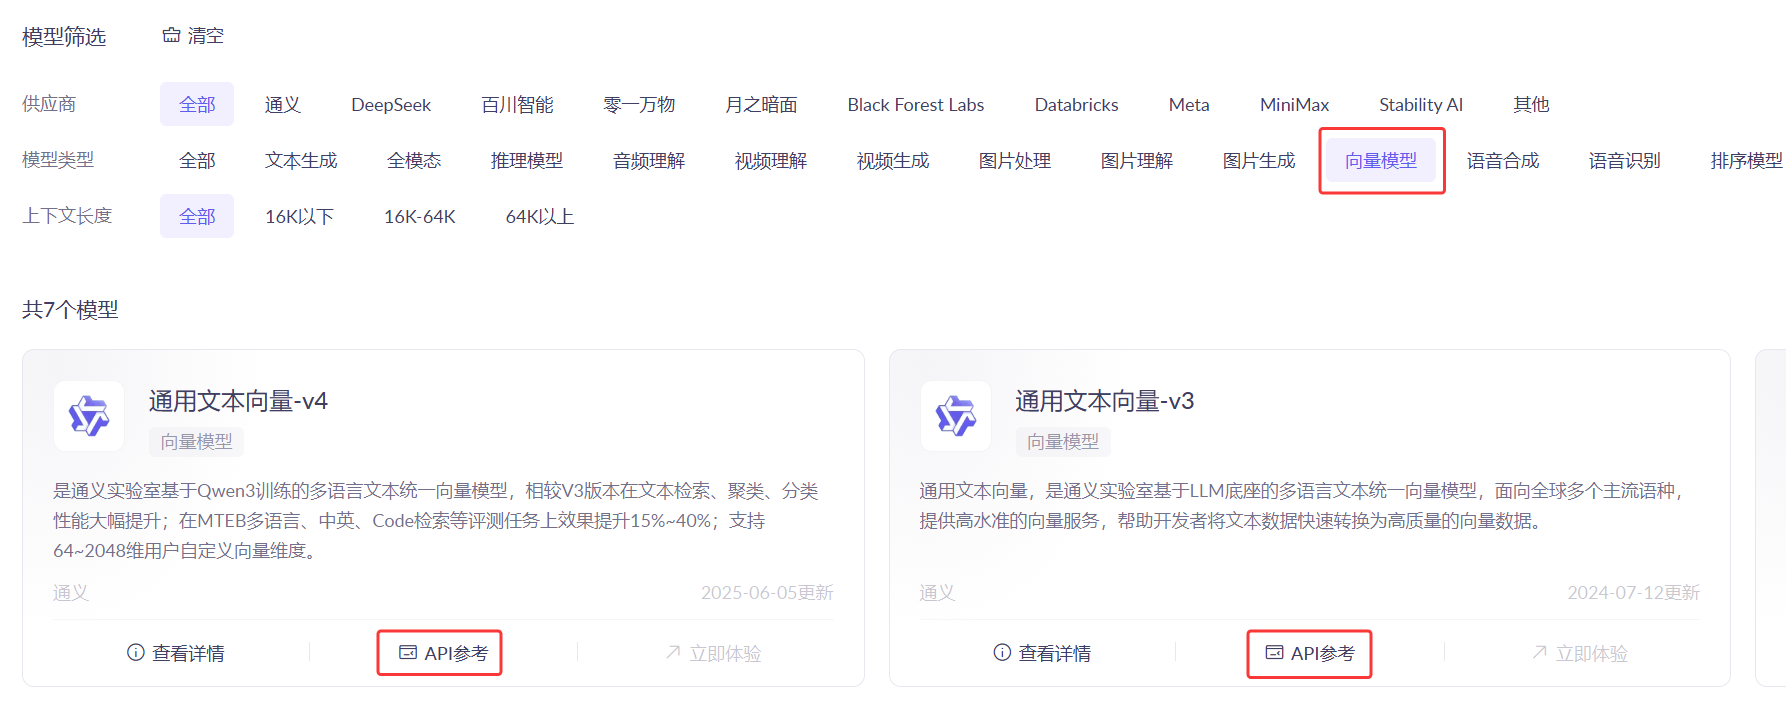Choose 图片处理 model type
1786x703 pixels.
[1015, 160]
